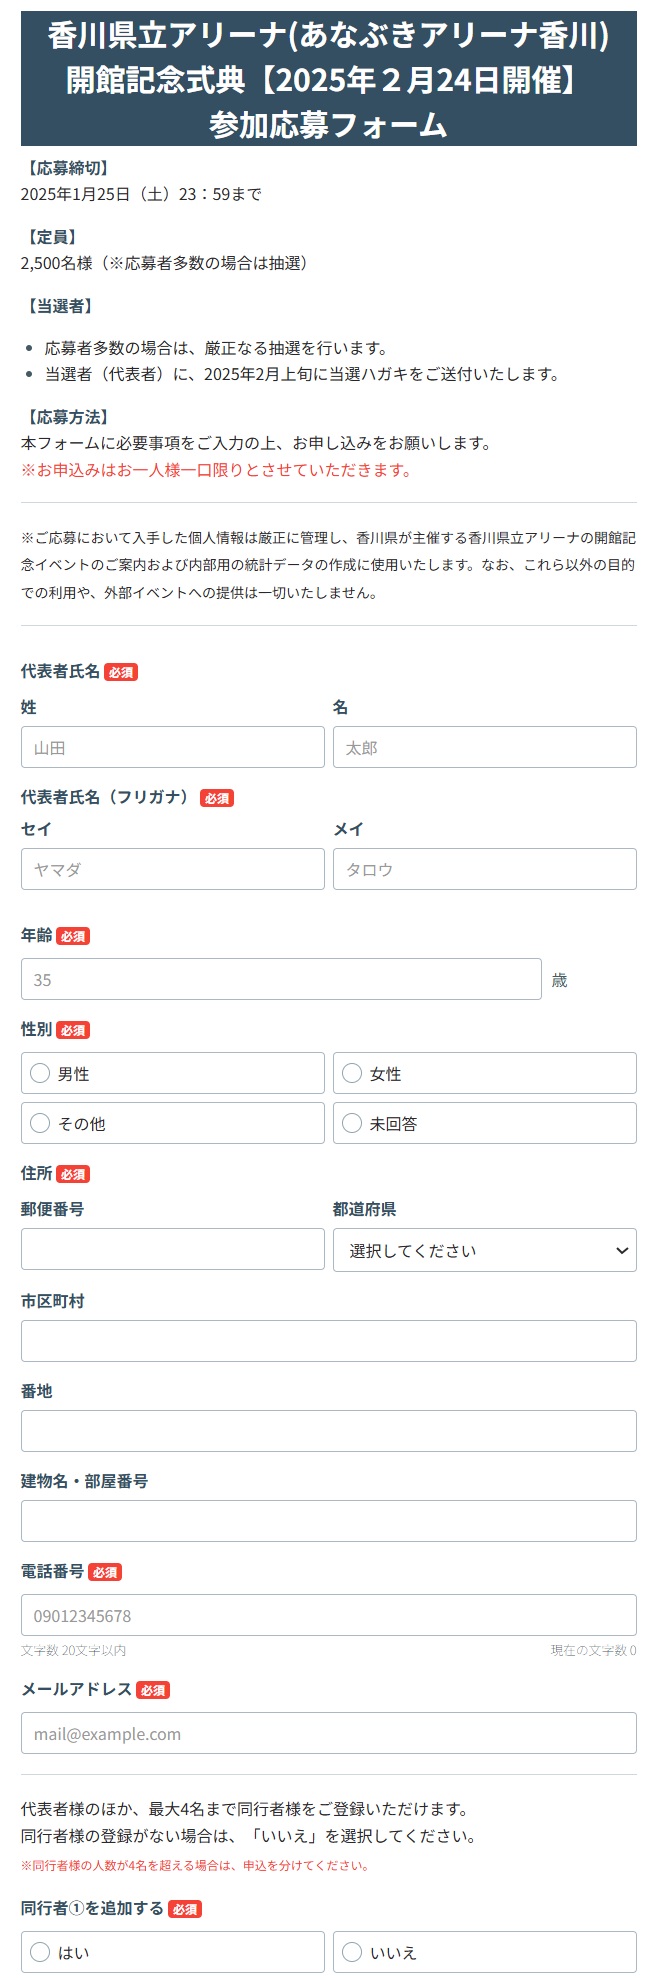Viewport: 654px width, 1978px height.
Task: Focus the 姓 surname input field
Action: point(173,747)
